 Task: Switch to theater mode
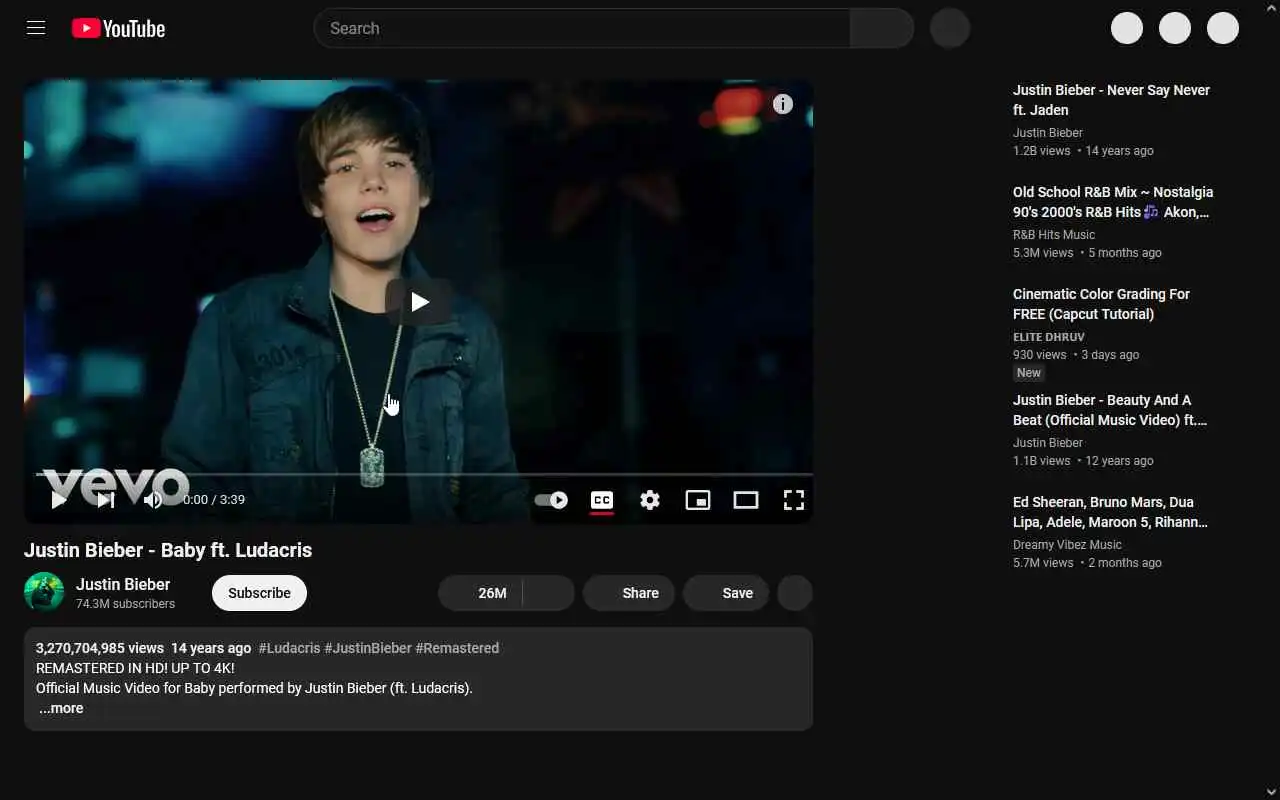pyautogui.click(x=746, y=500)
